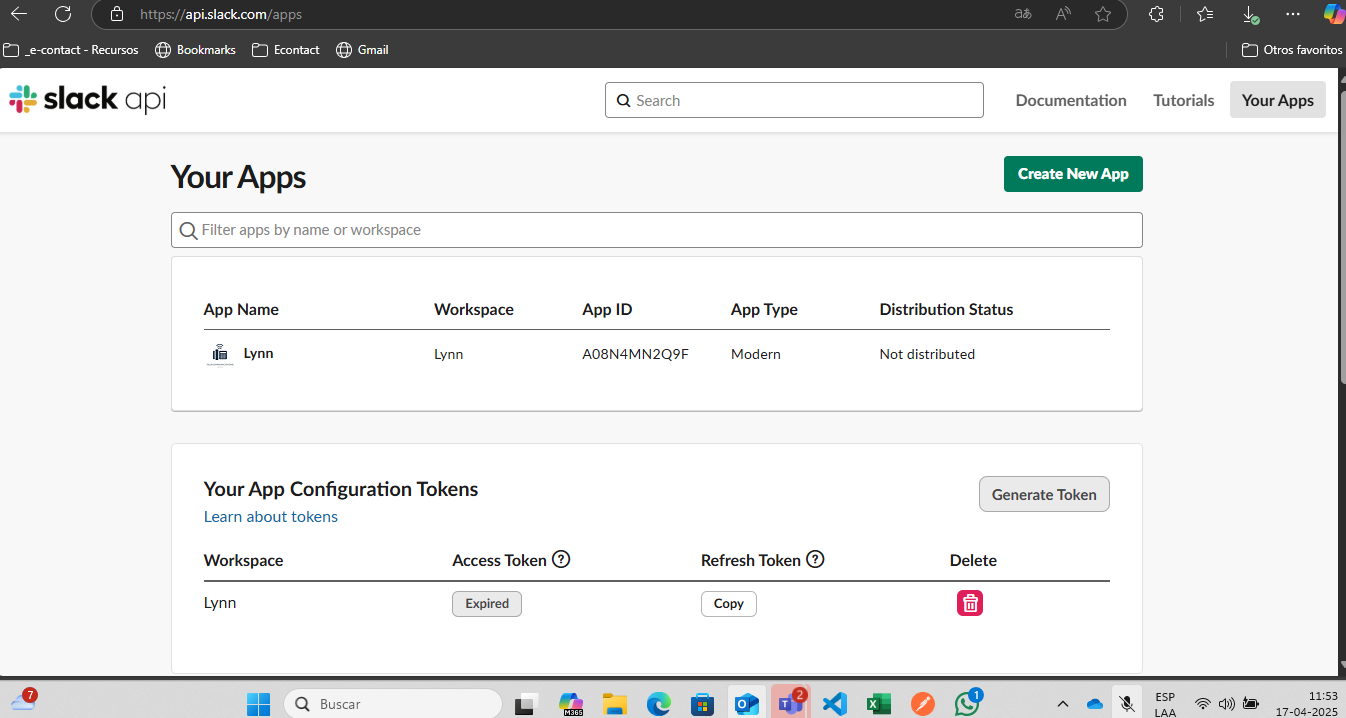Open the Bookmarks folder on favorites bar
The width and height of the screenshot is (1346, 718).
(195, 49)
